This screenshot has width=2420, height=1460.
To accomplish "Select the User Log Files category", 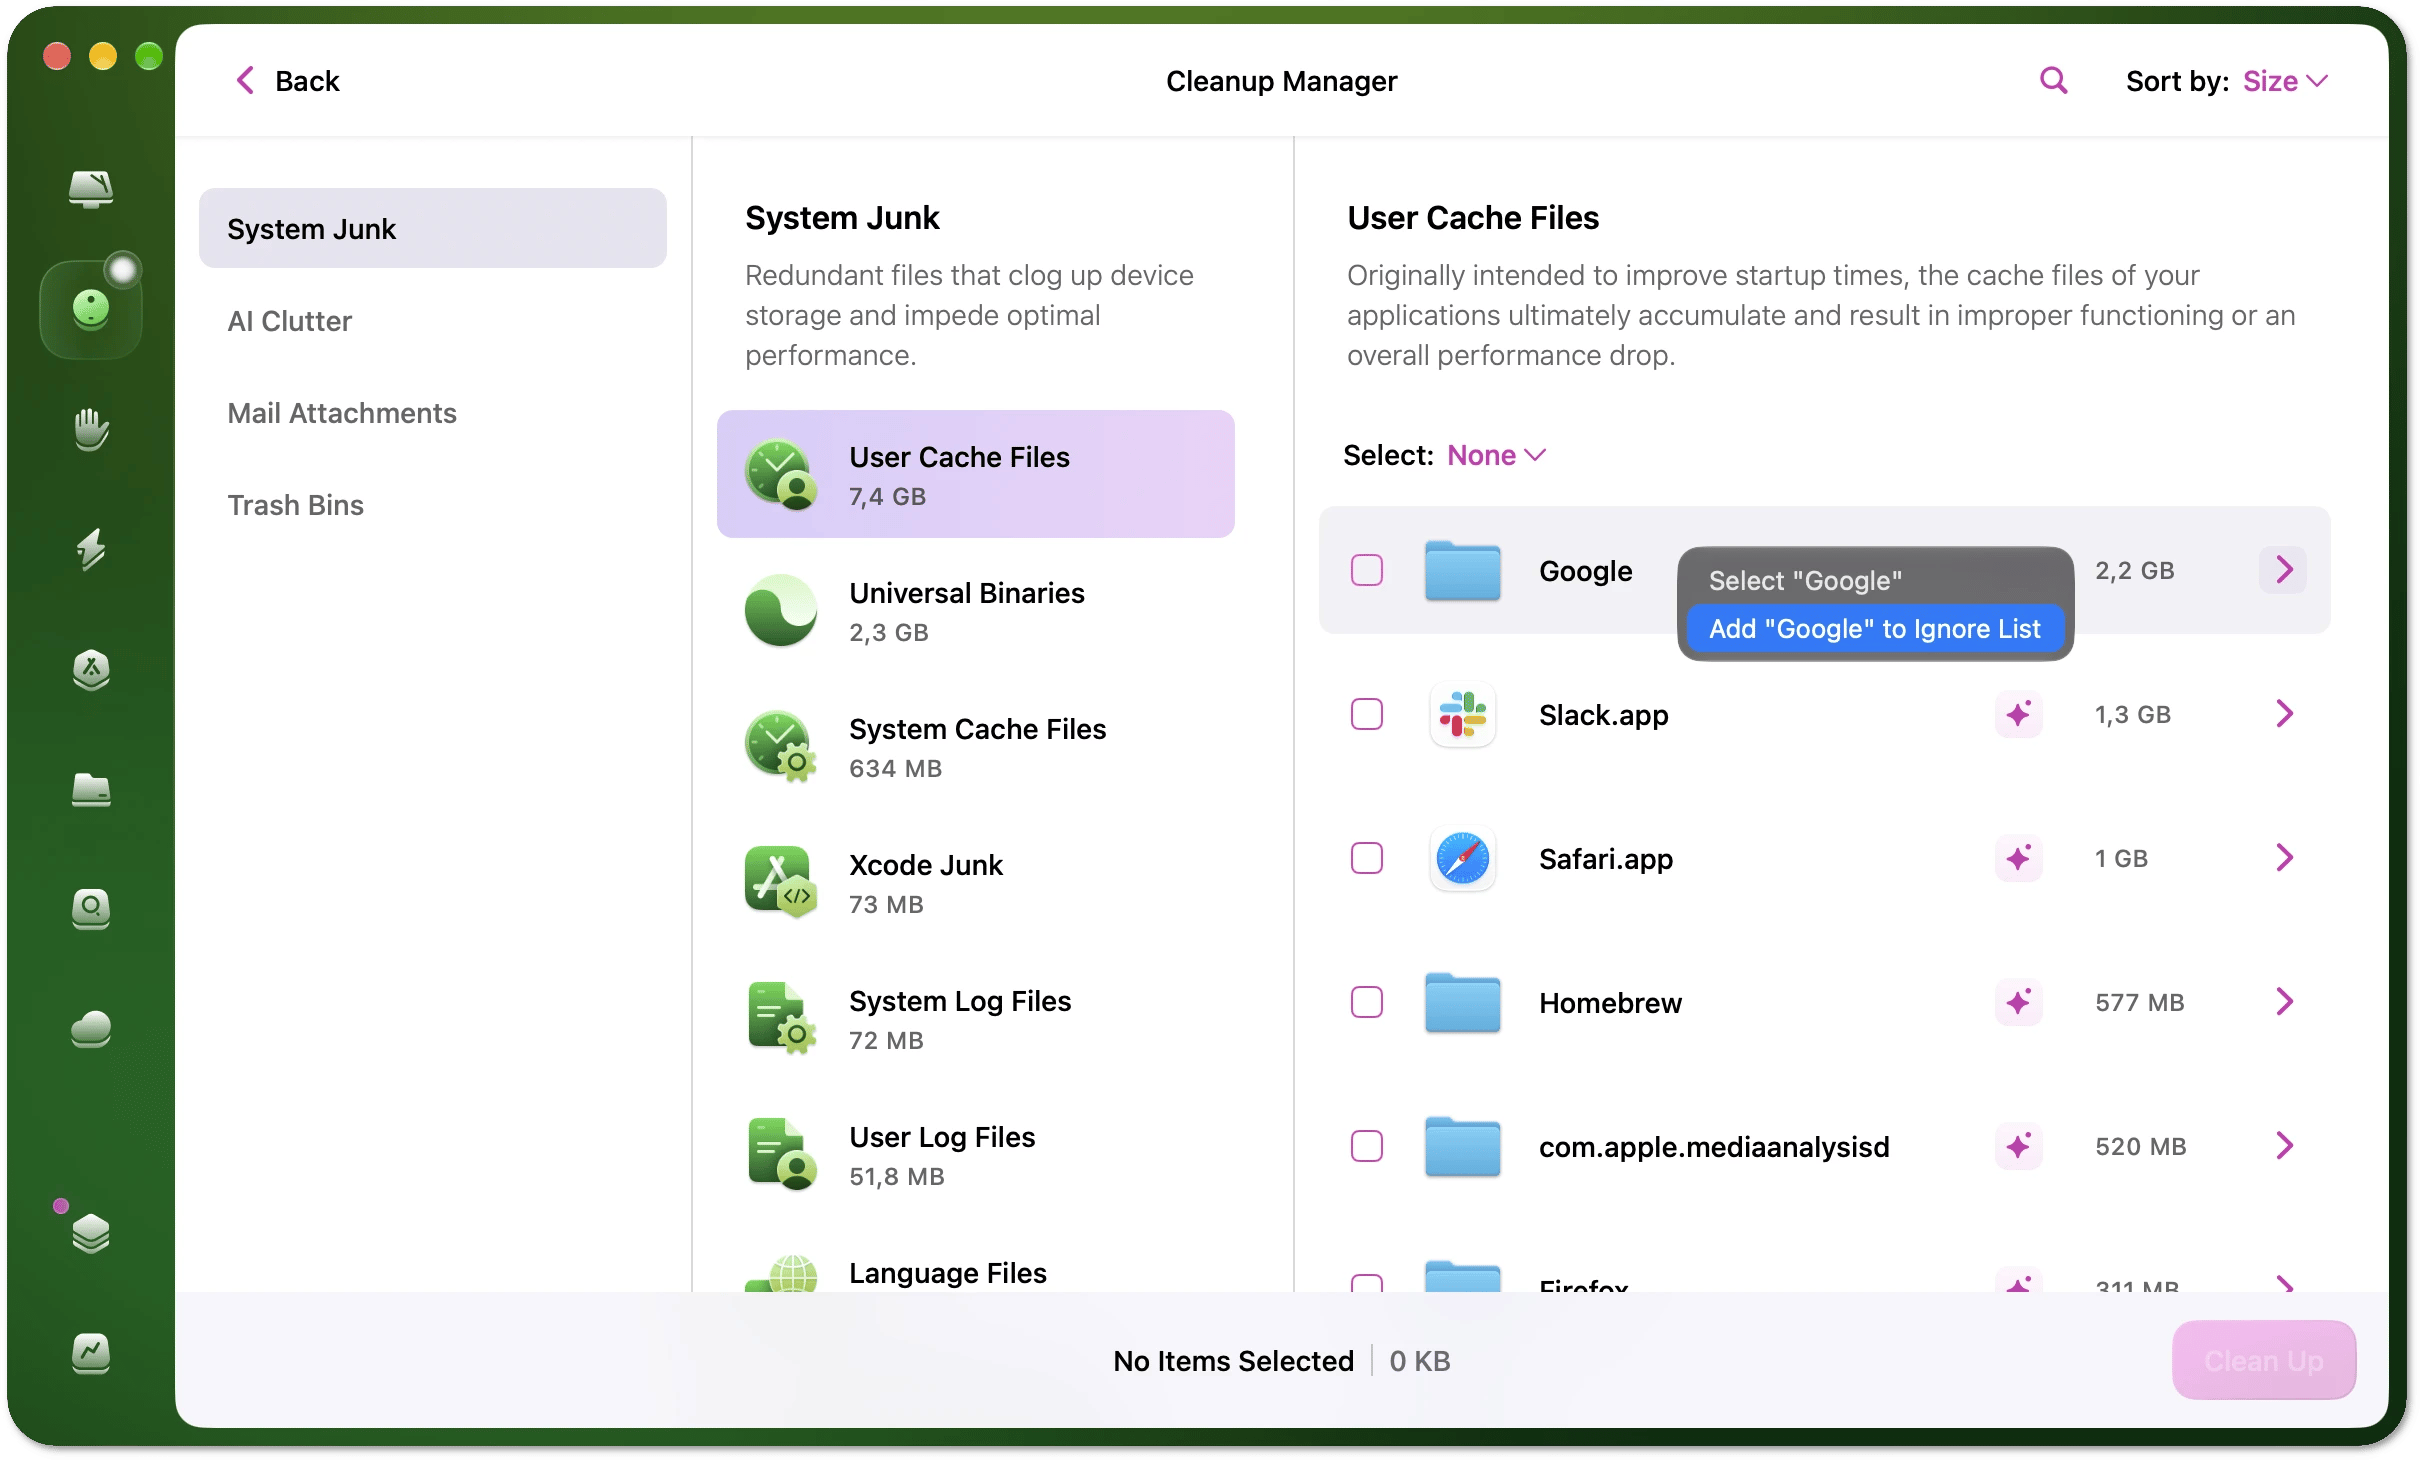I will (976, 1155).
